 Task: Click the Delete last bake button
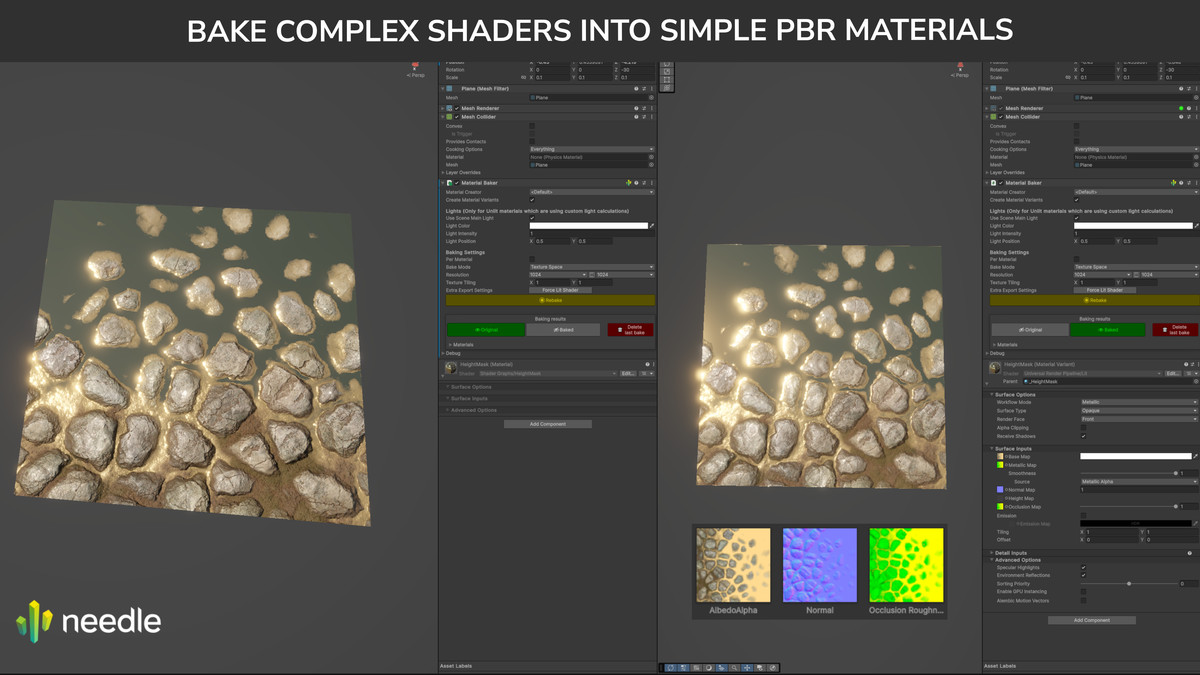click(x=631, y=329)
